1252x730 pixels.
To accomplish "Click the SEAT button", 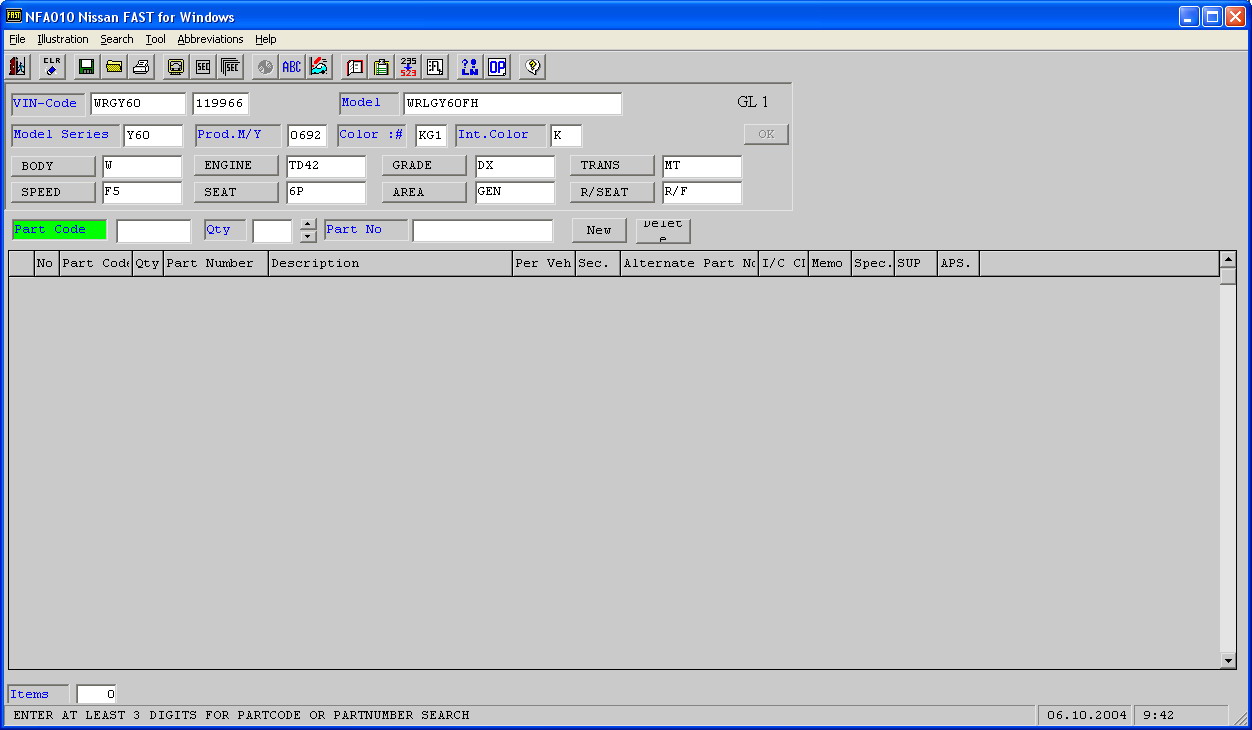I will [x=236, y=192].
